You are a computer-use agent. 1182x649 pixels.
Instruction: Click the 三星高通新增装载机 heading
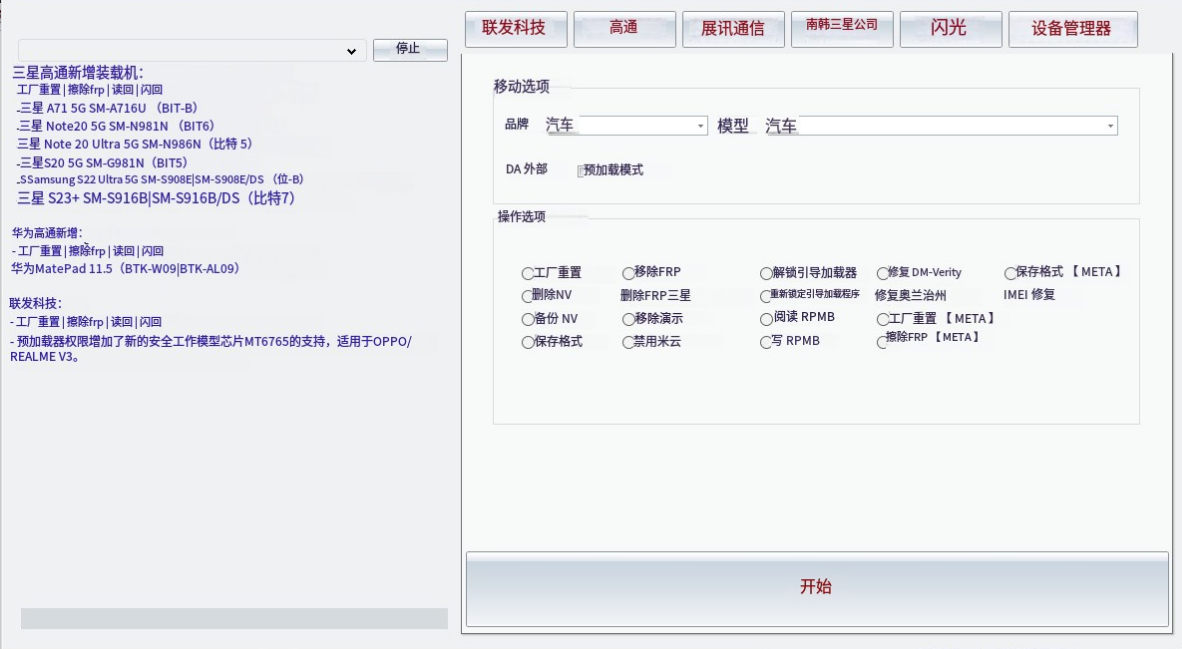[78, 72]
